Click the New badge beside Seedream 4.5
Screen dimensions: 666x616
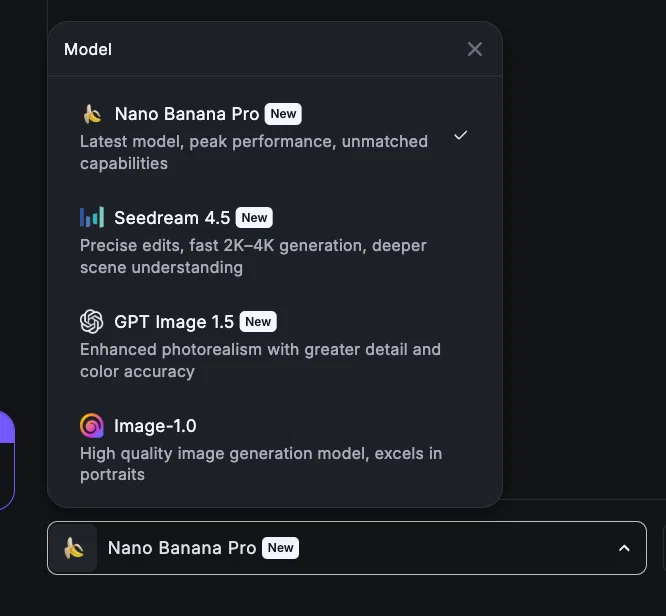pyautogui.click(x=254, y=218)
